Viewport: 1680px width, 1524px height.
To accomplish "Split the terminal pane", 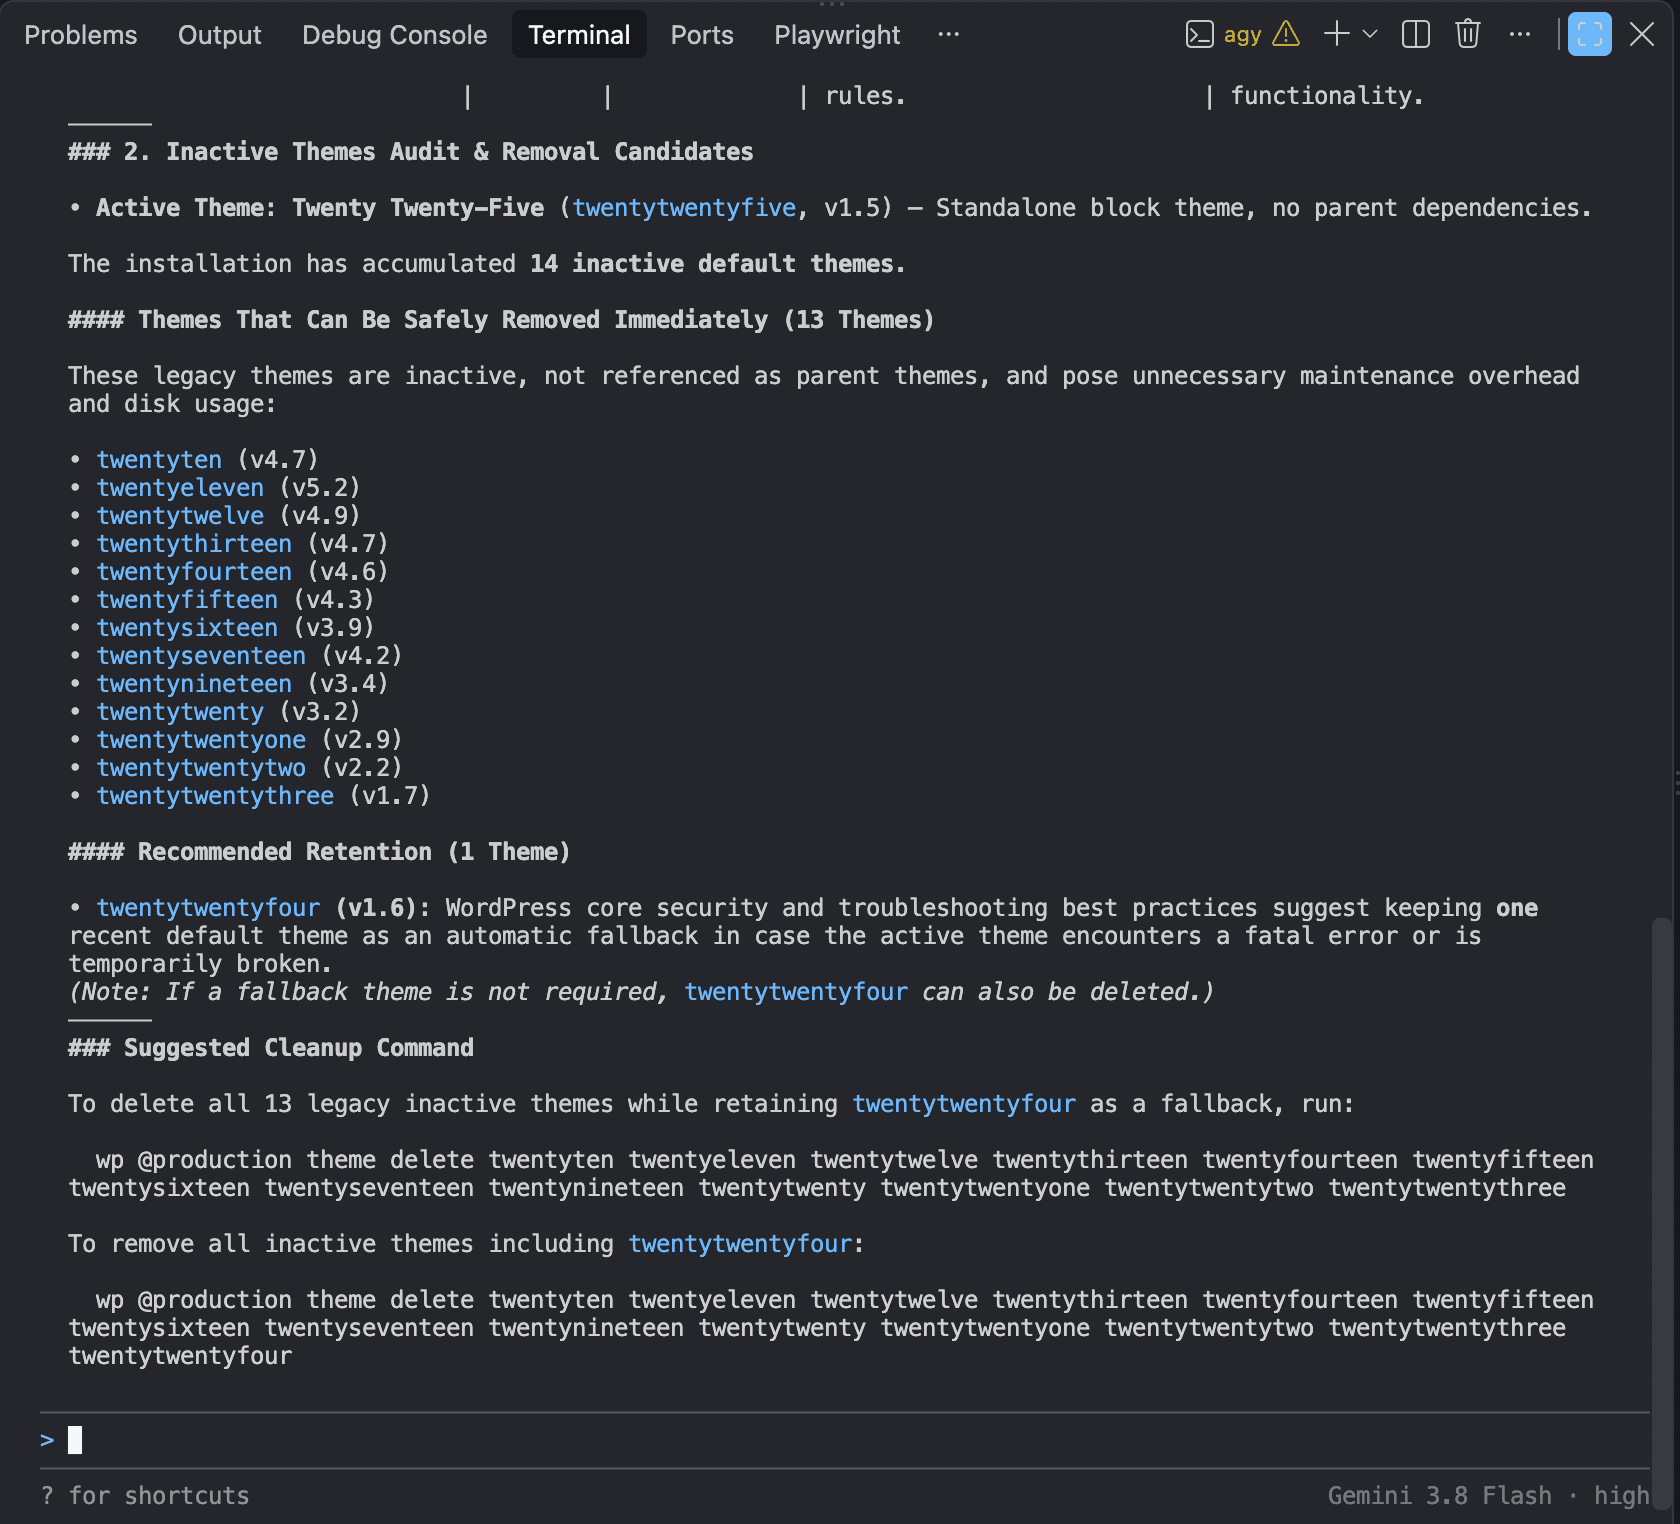I will 1416,35.
